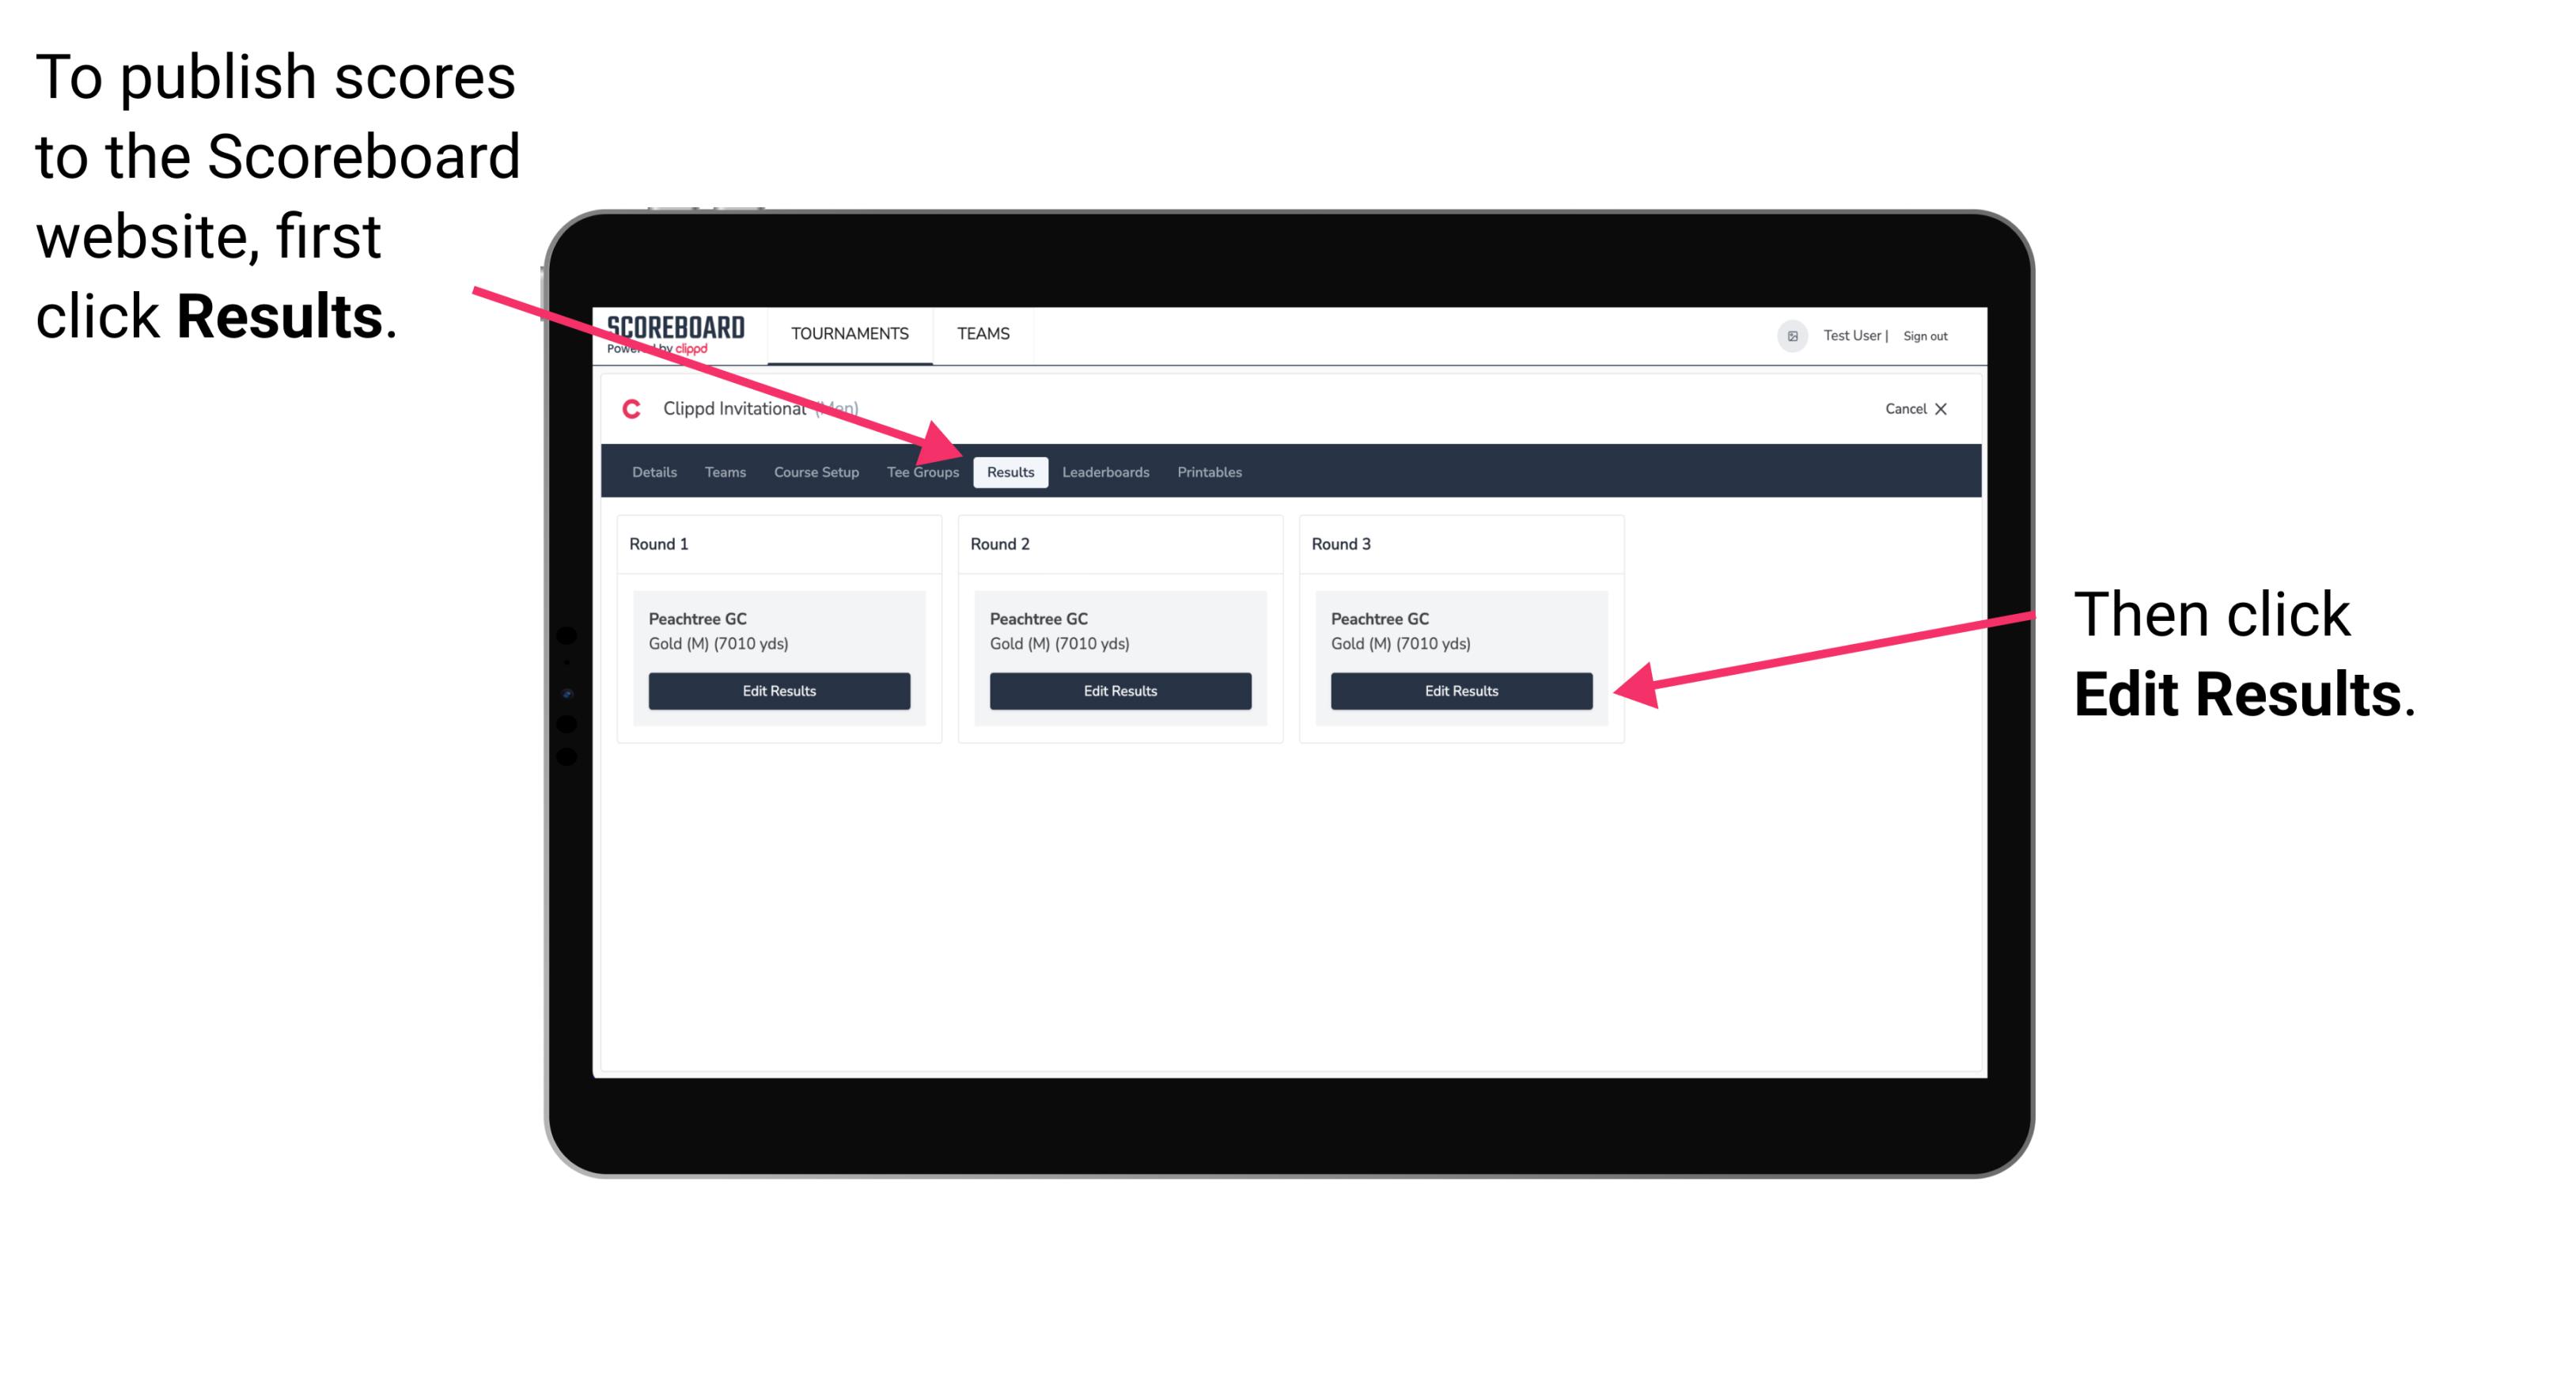The width and height of the screenshot is (2576, 1386).
Task: Click the Printables tab
Action: coord(1207,471)
